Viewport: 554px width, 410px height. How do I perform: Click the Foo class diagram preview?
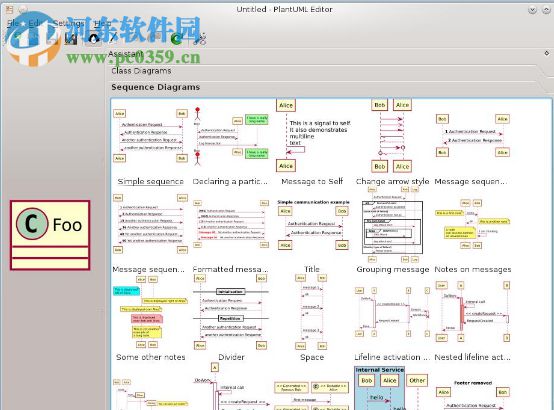click(x=50, y=235)
